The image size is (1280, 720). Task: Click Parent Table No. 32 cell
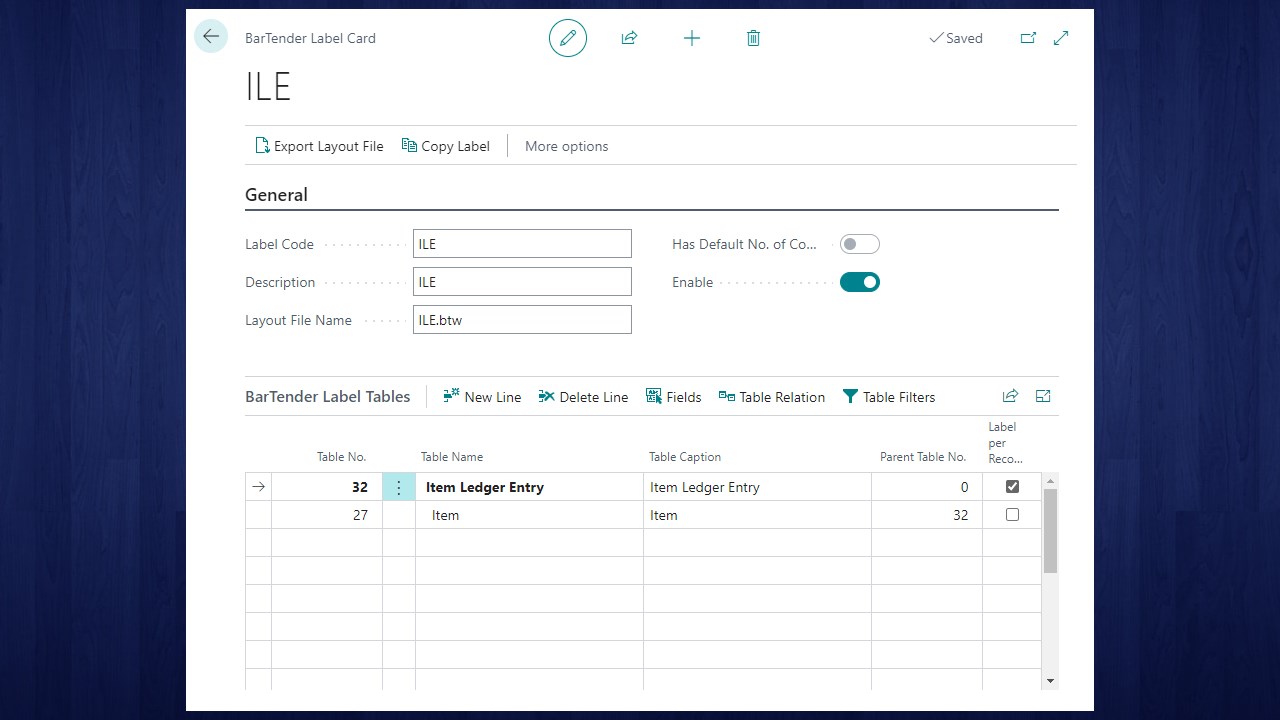point(927,515)
